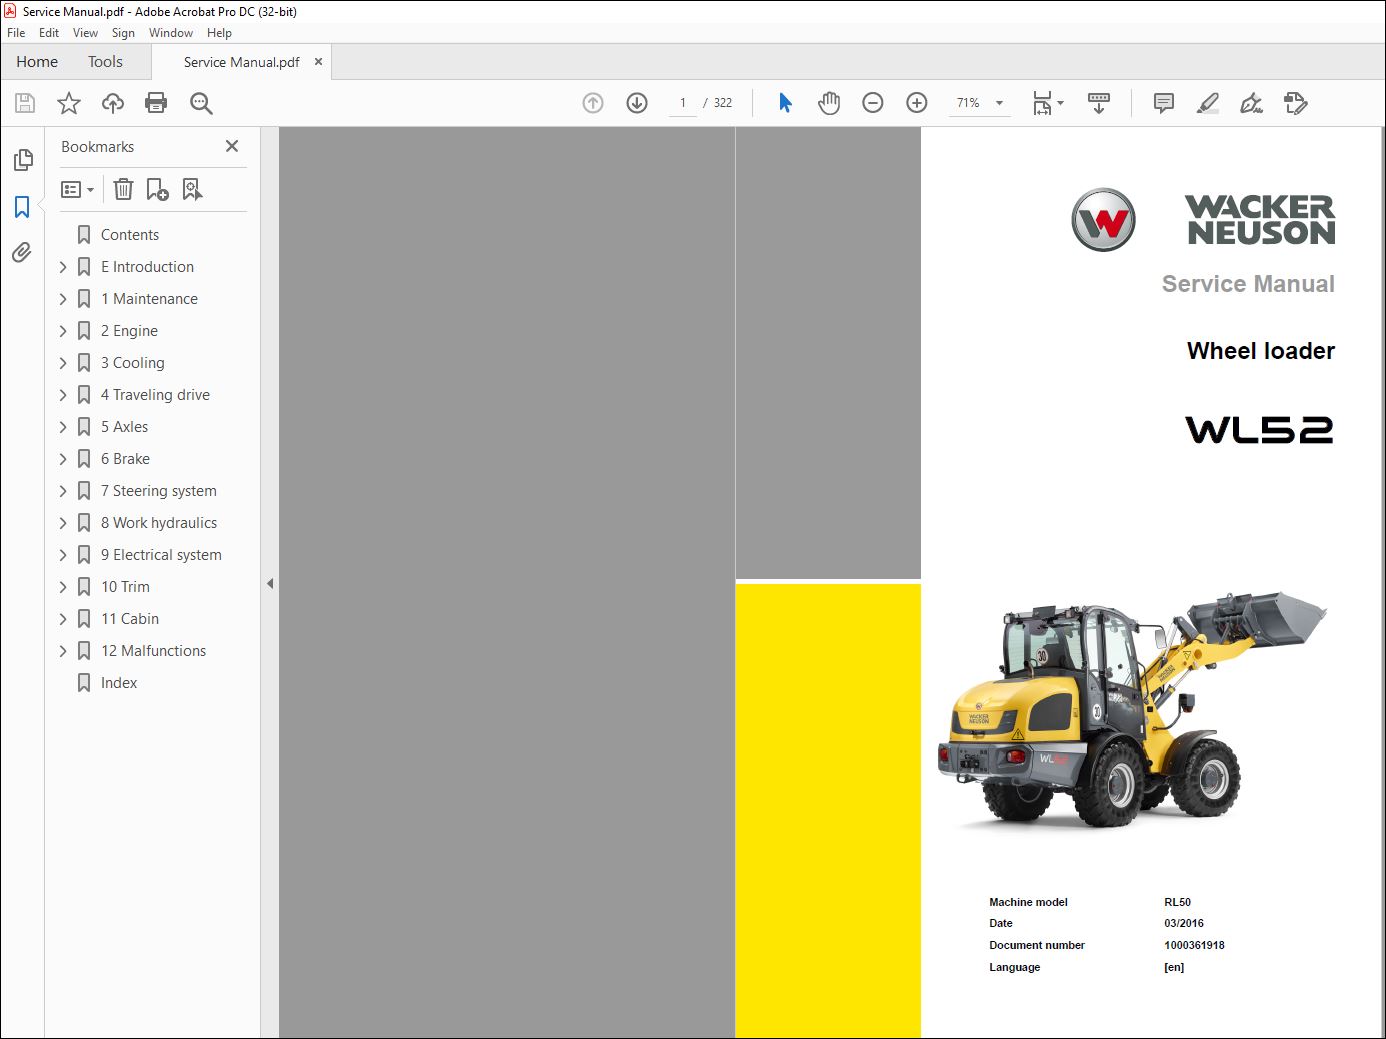
Task: Click the page number input field
Action: click(x=683, y=103)
